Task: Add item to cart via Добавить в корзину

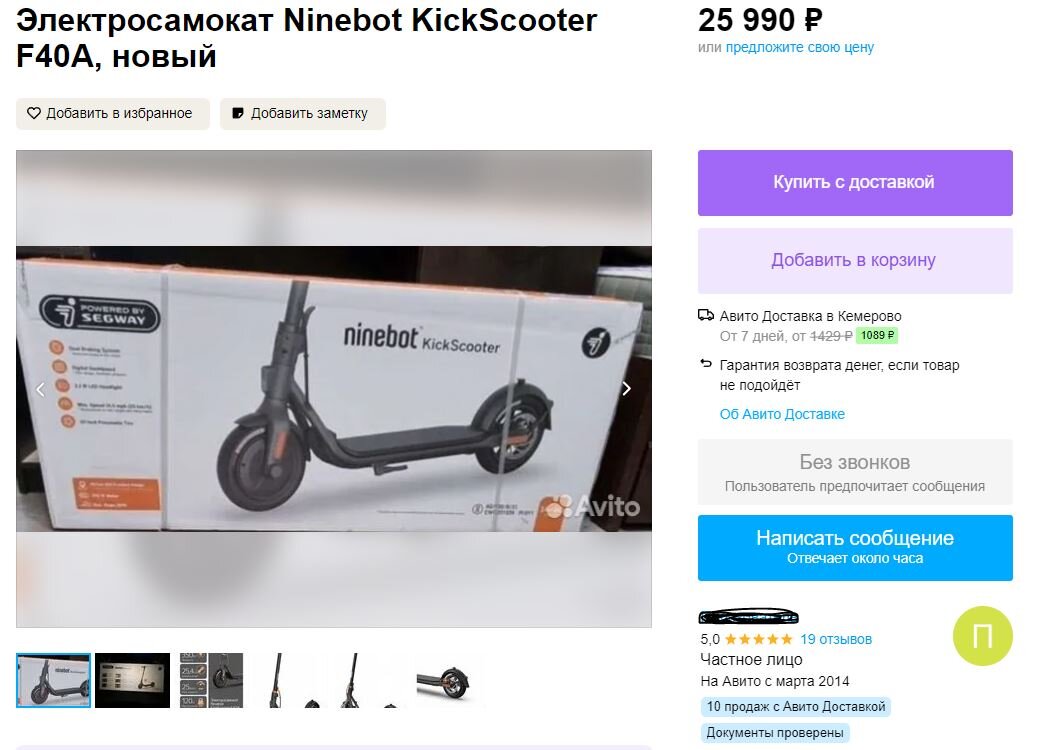Action: pos(855,261)
